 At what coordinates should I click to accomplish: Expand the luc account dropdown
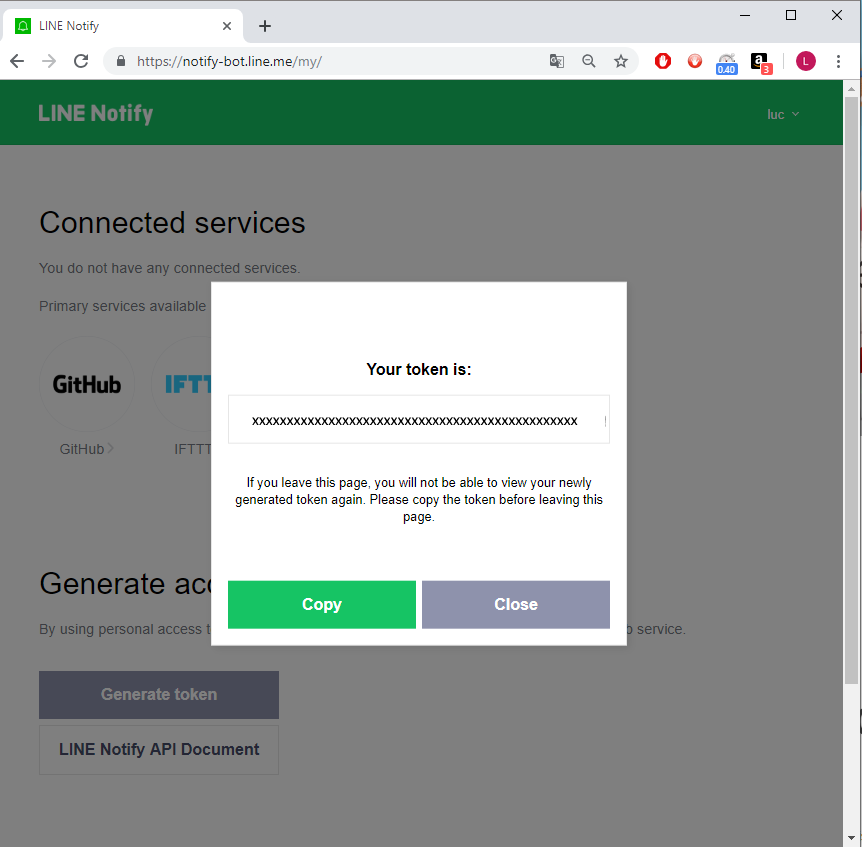(x=783, y=114)
